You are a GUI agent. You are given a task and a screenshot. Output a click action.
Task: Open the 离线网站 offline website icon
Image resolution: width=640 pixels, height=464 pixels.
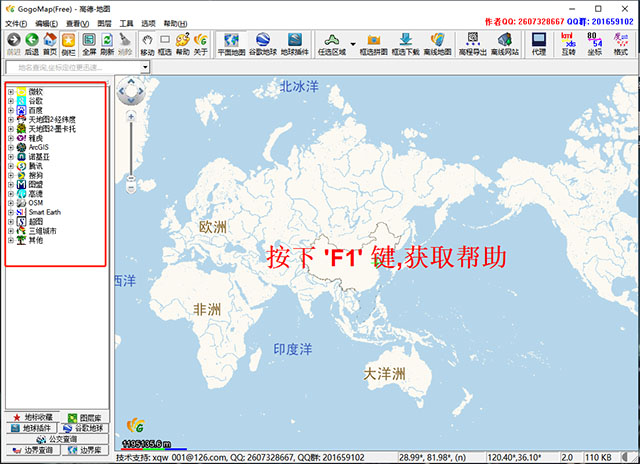click(504, 40)
